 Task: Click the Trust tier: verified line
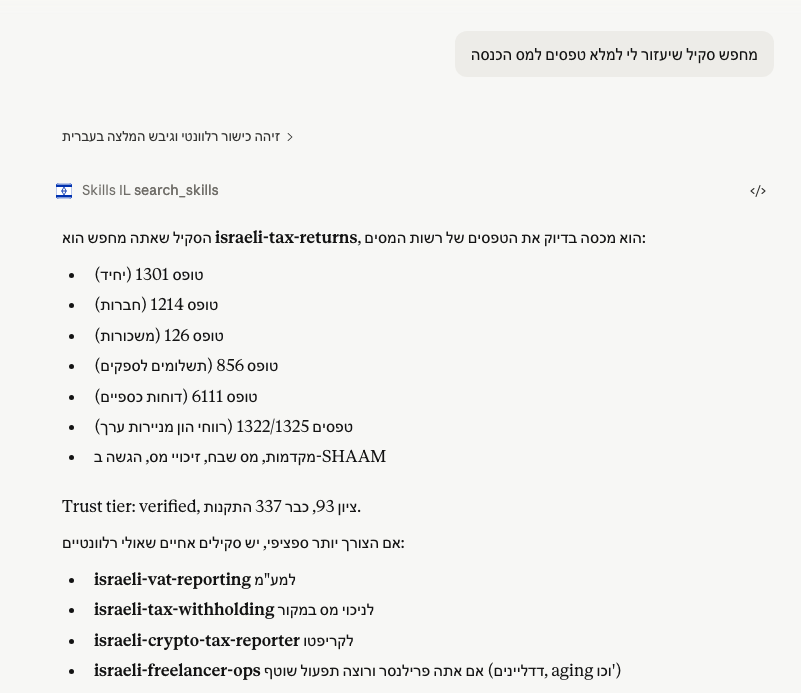click(211, 507)
